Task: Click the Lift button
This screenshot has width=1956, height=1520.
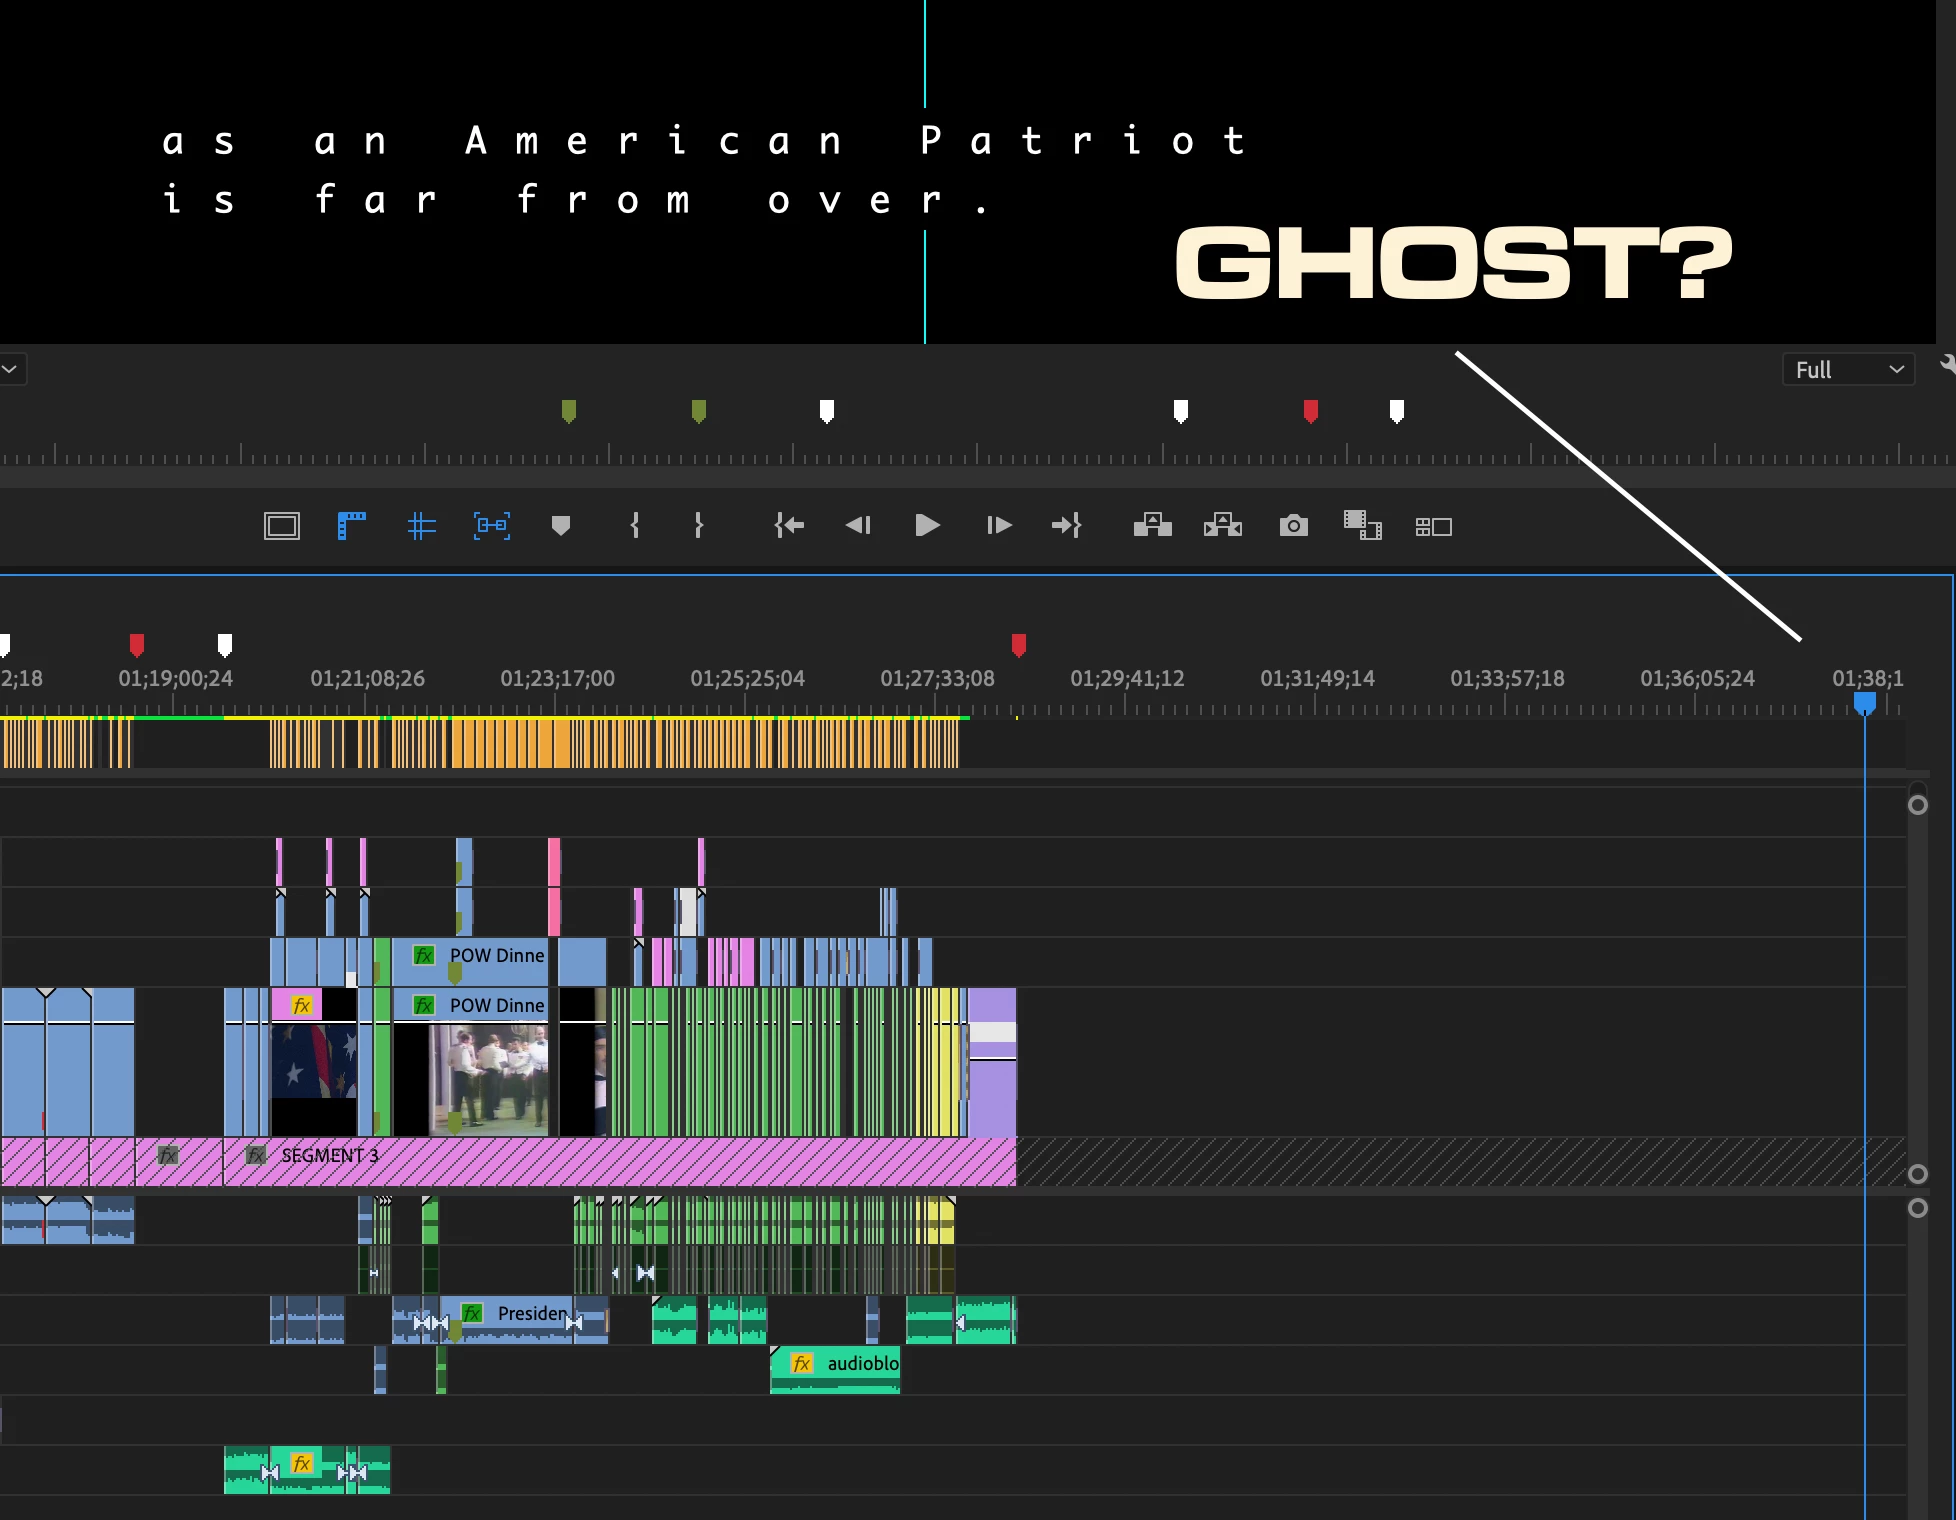Action: click(1152, 526)
